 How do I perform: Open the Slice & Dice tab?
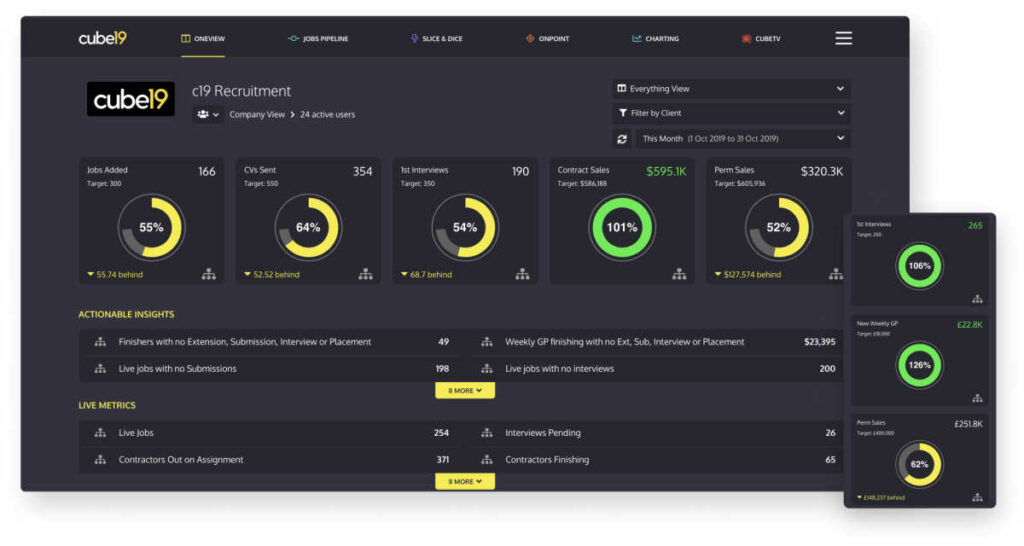pos(436,39)
